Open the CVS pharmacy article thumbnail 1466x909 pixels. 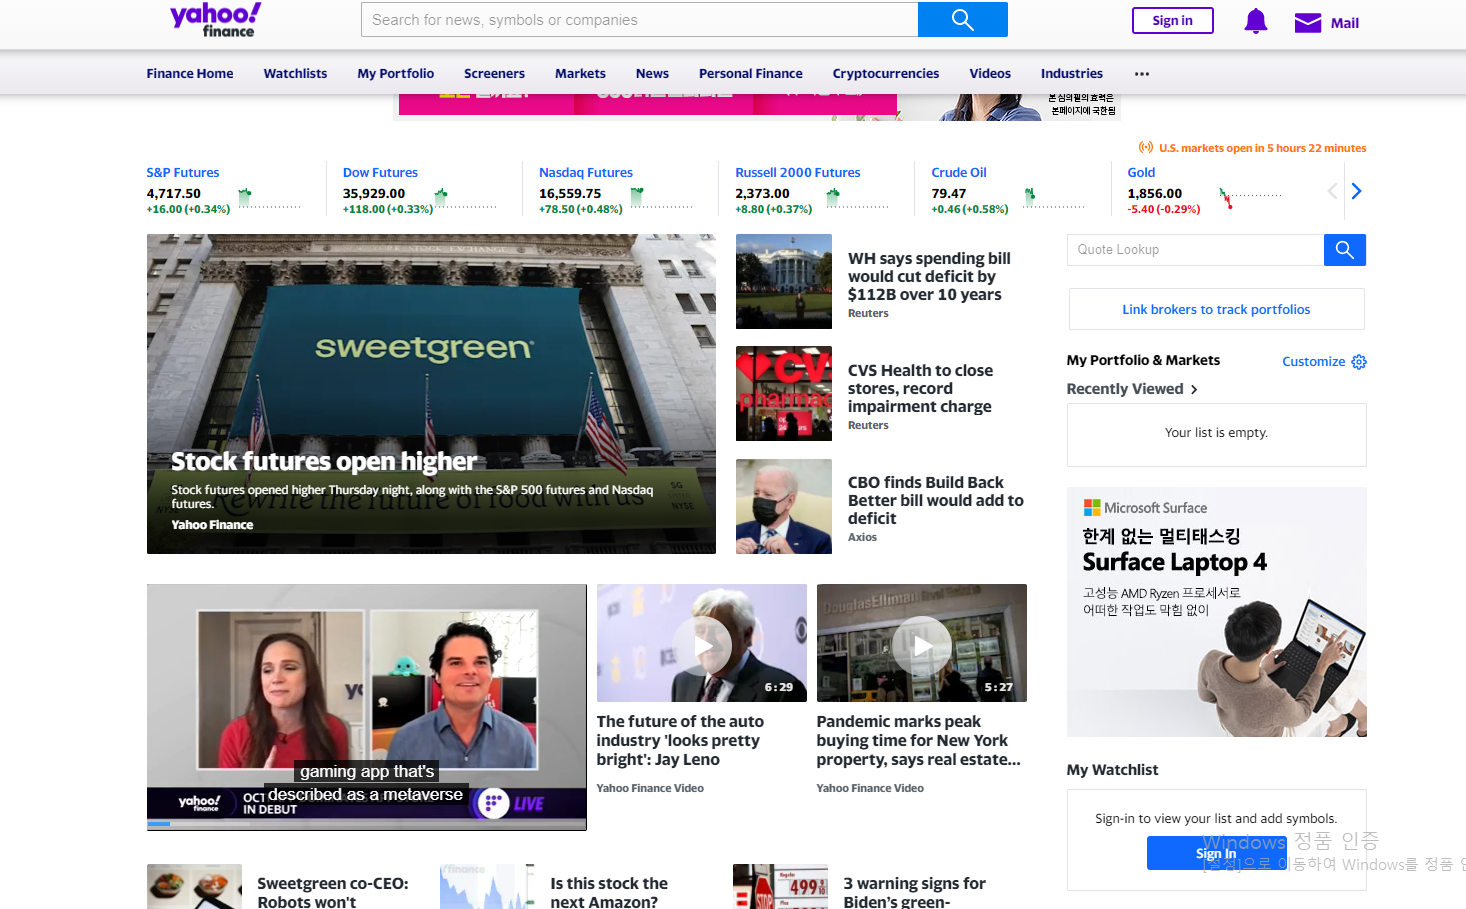tap(784, 394)
